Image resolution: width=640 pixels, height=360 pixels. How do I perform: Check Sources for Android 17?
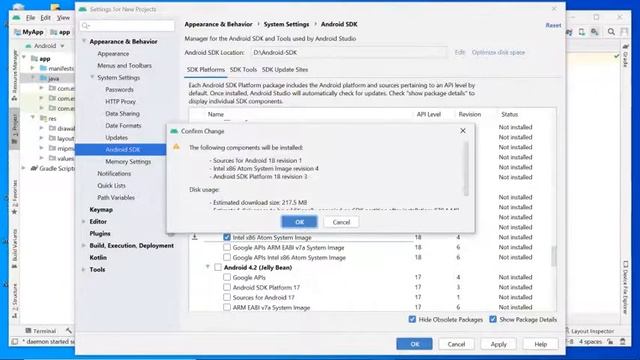click(227, 297)
